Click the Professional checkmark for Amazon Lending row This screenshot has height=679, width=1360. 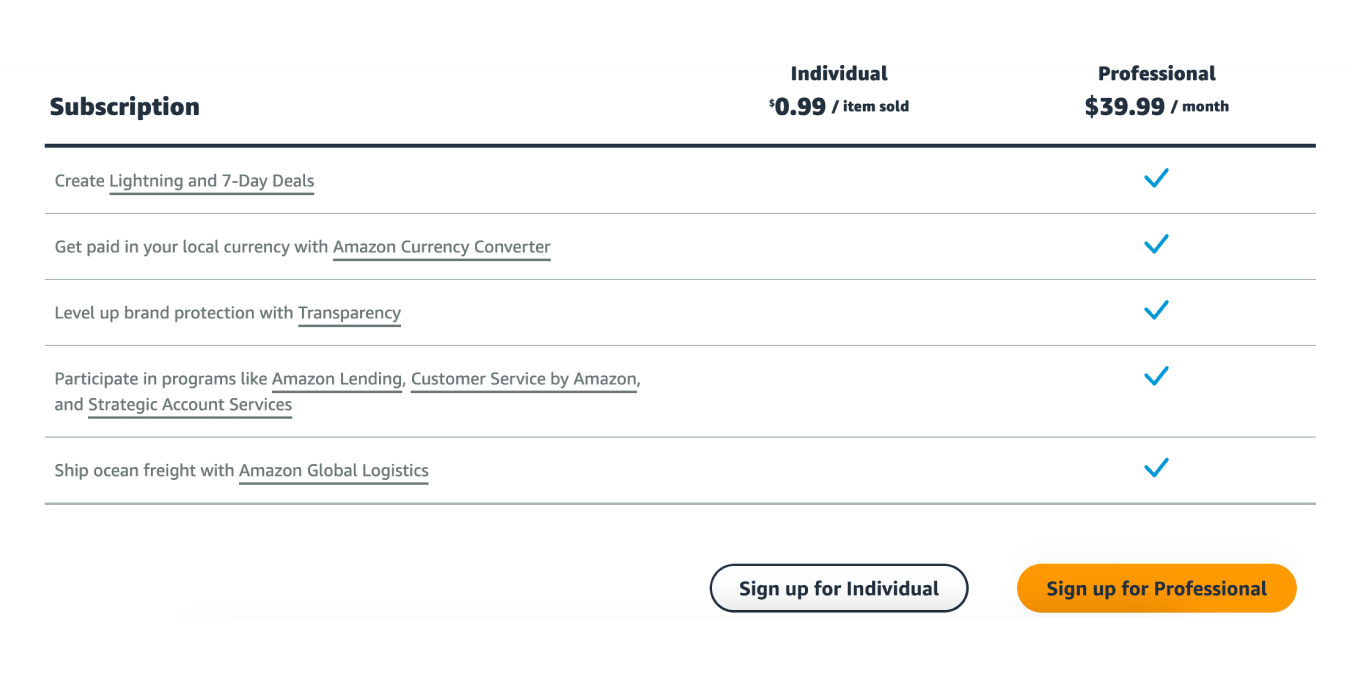[x=1156, y=377]
